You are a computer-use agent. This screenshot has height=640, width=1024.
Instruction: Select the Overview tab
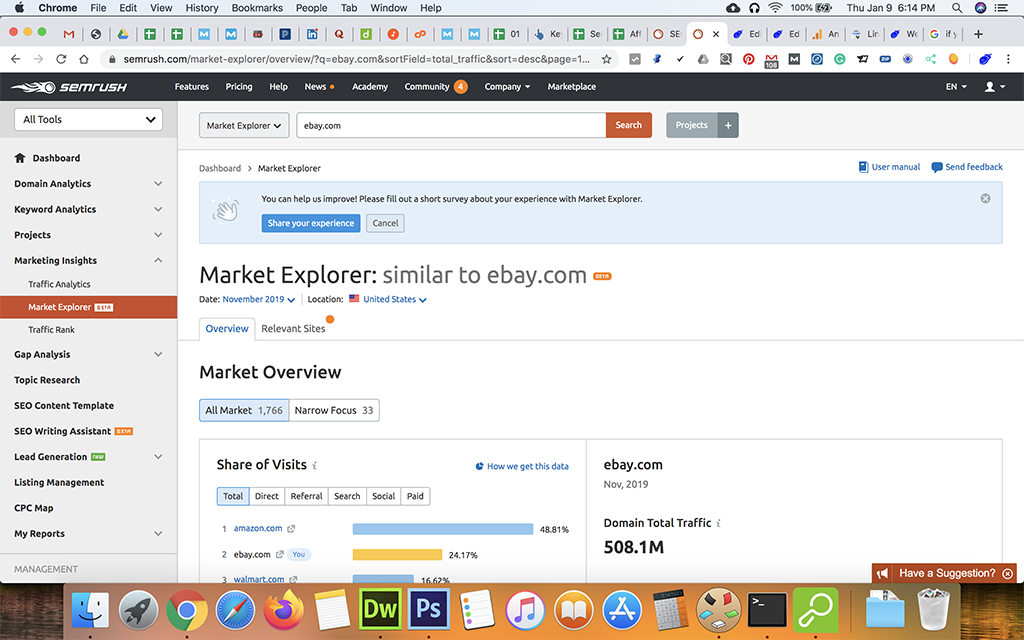click(227, 328)
